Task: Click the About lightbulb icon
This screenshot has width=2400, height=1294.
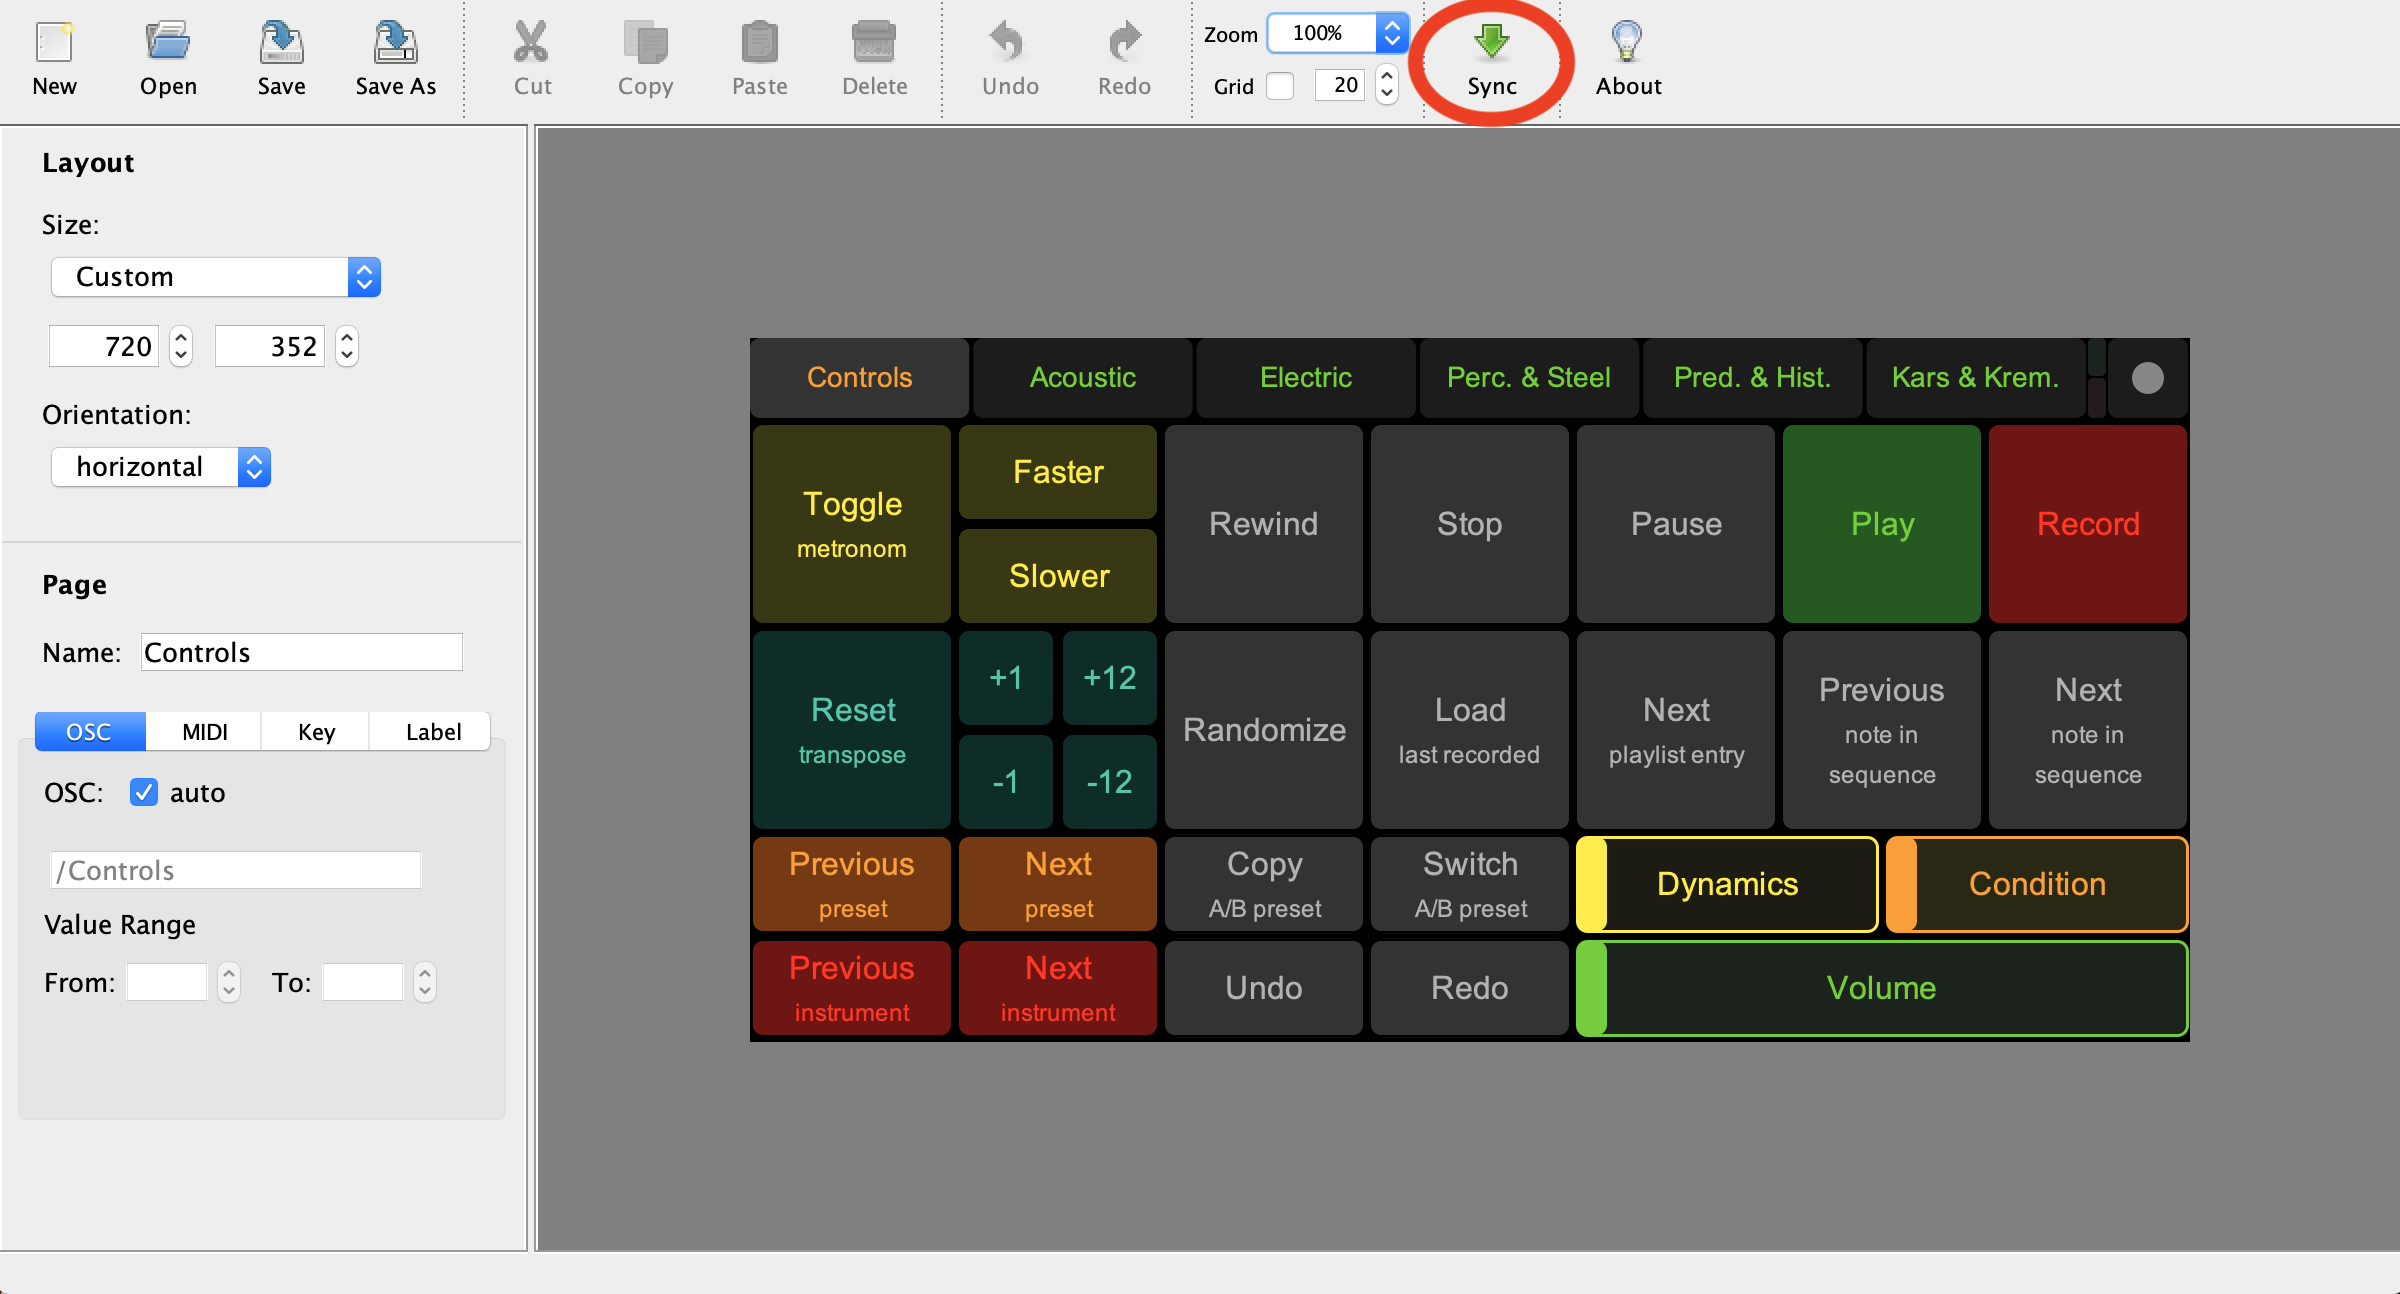Action: click(x=1627, y=44)
